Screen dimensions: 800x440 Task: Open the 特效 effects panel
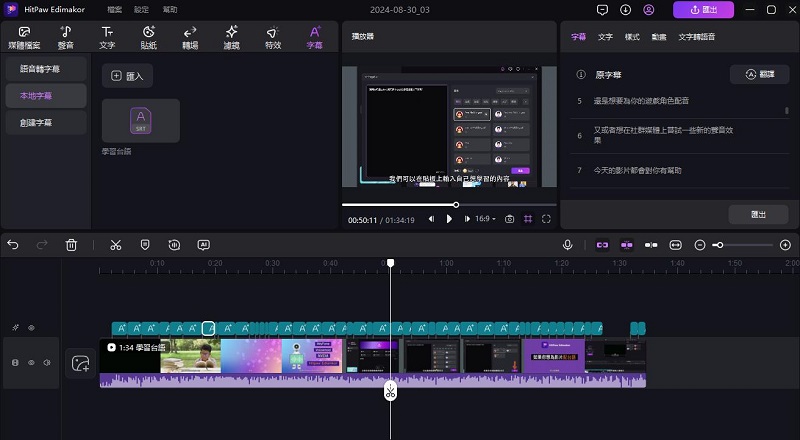point(273,37)
